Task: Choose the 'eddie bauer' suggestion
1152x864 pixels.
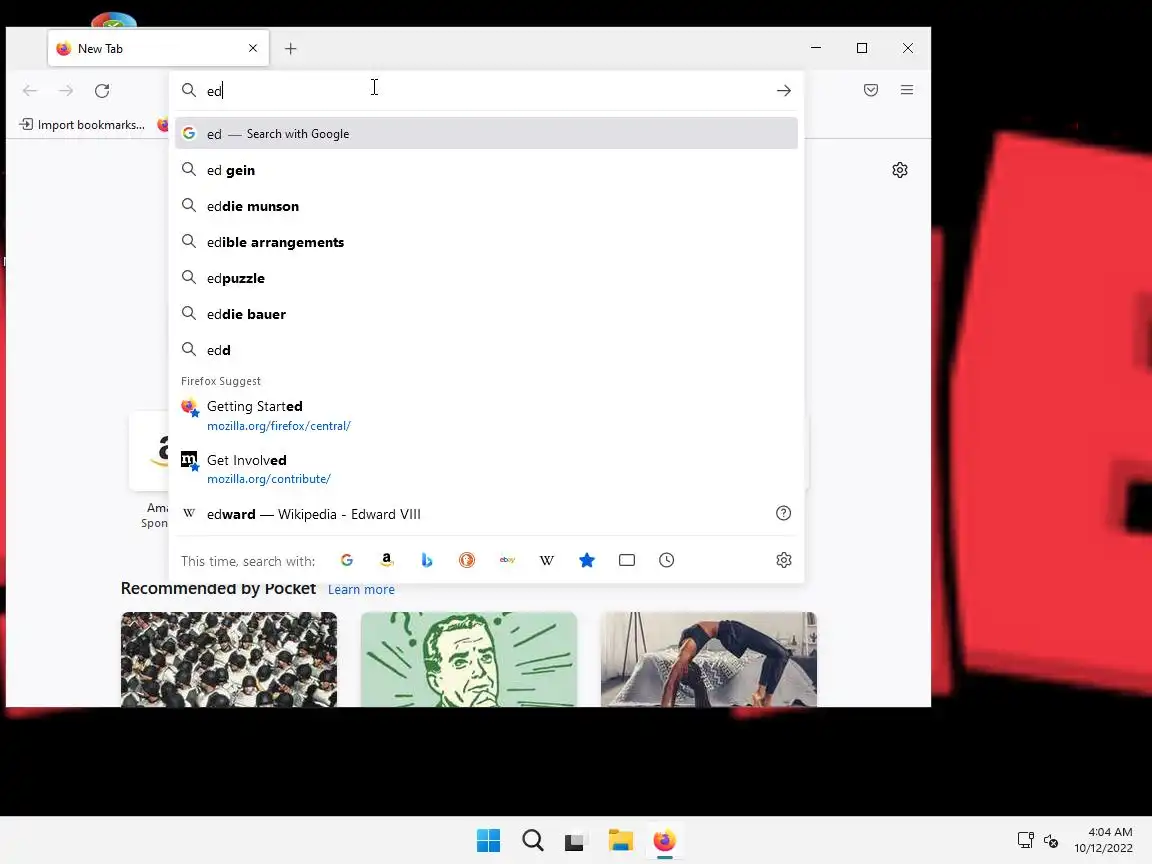Action: pyautogui.click(x=486, y=314)
